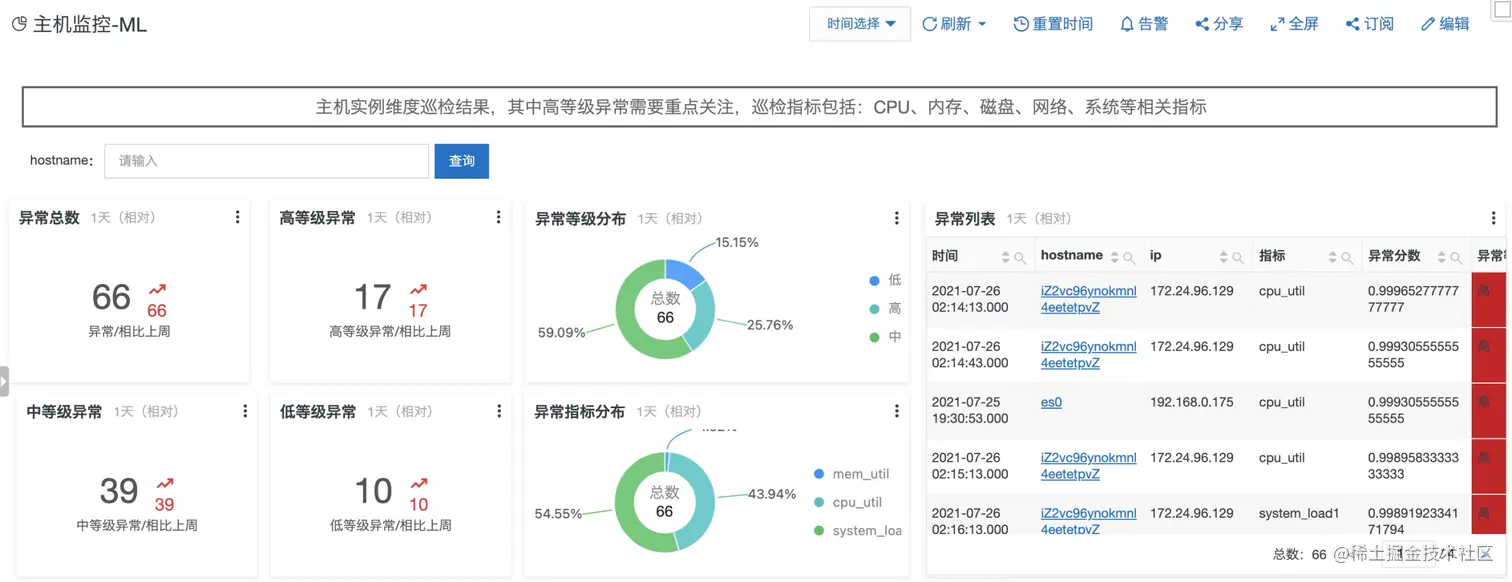Sort the 异常分数 column

(x=1441, y=257)
